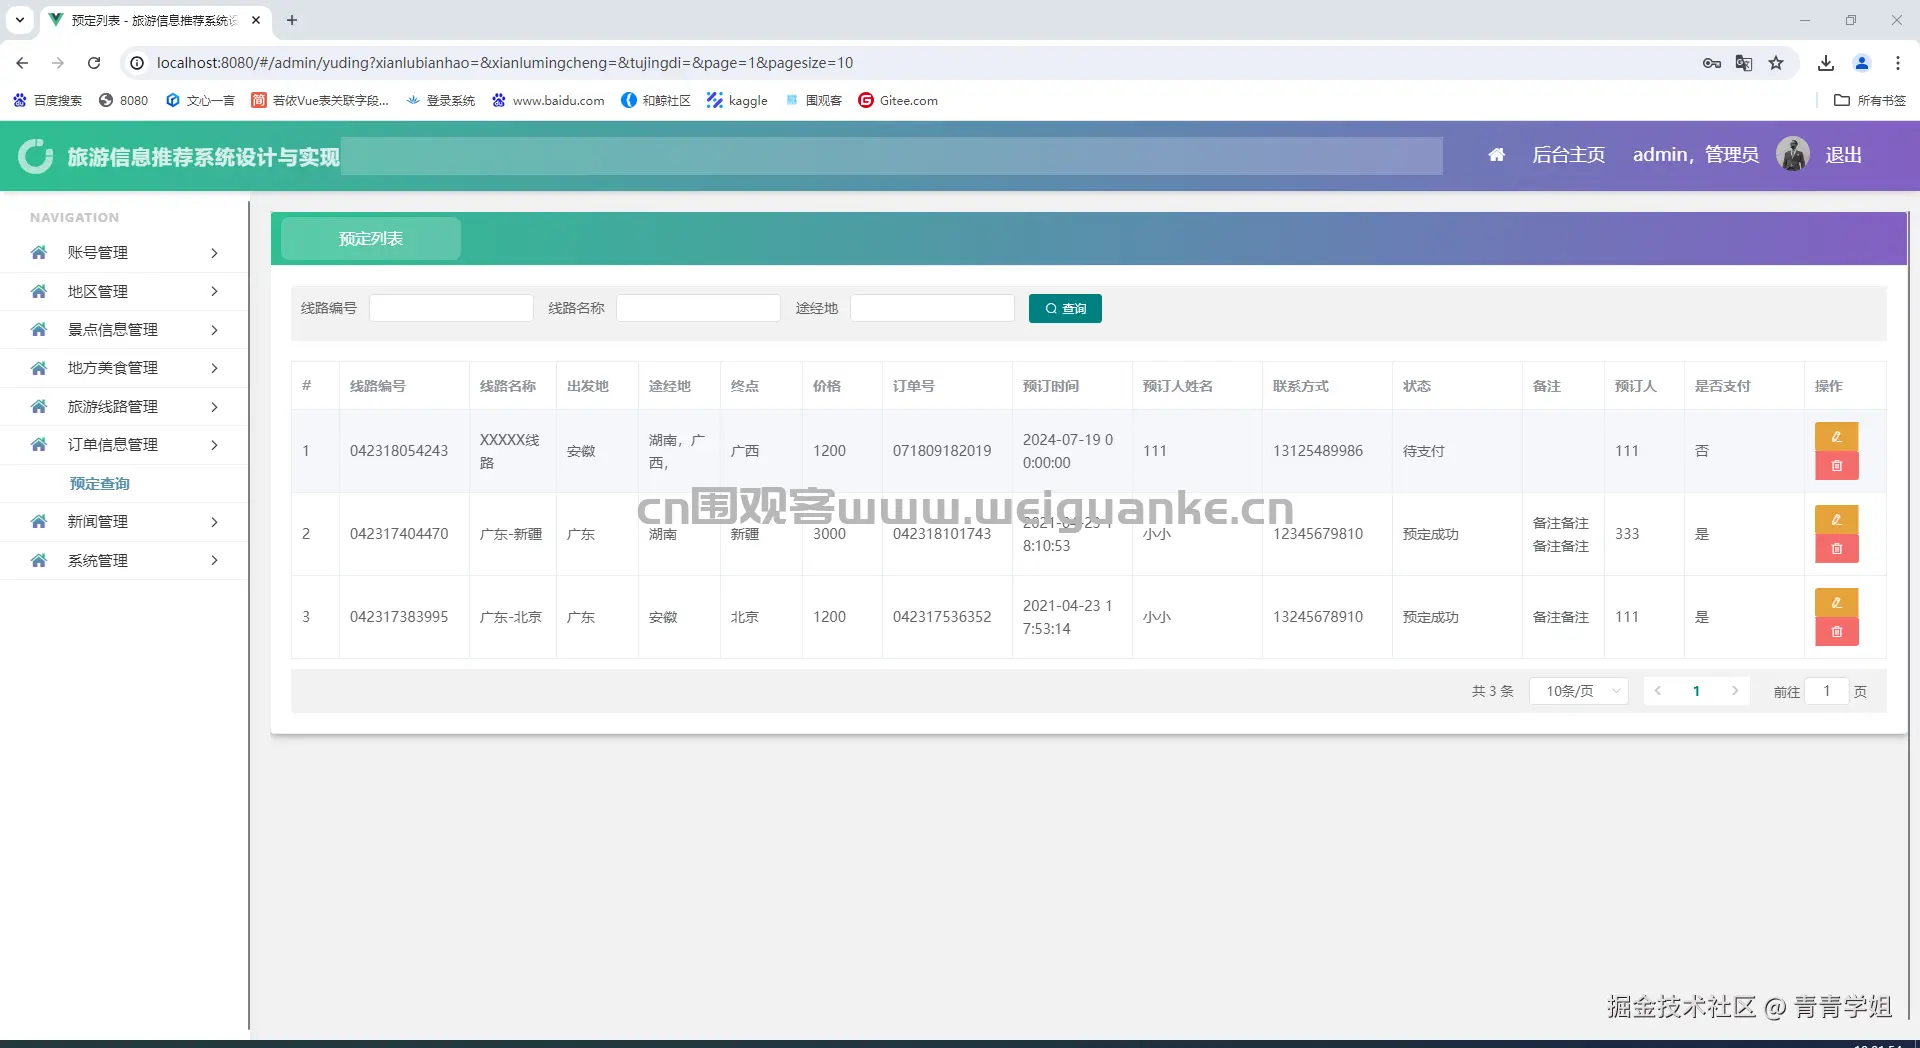Click 退出 to log out
The width and height of the screenshot is (1920, 1048).
[x=1843, y=155]
